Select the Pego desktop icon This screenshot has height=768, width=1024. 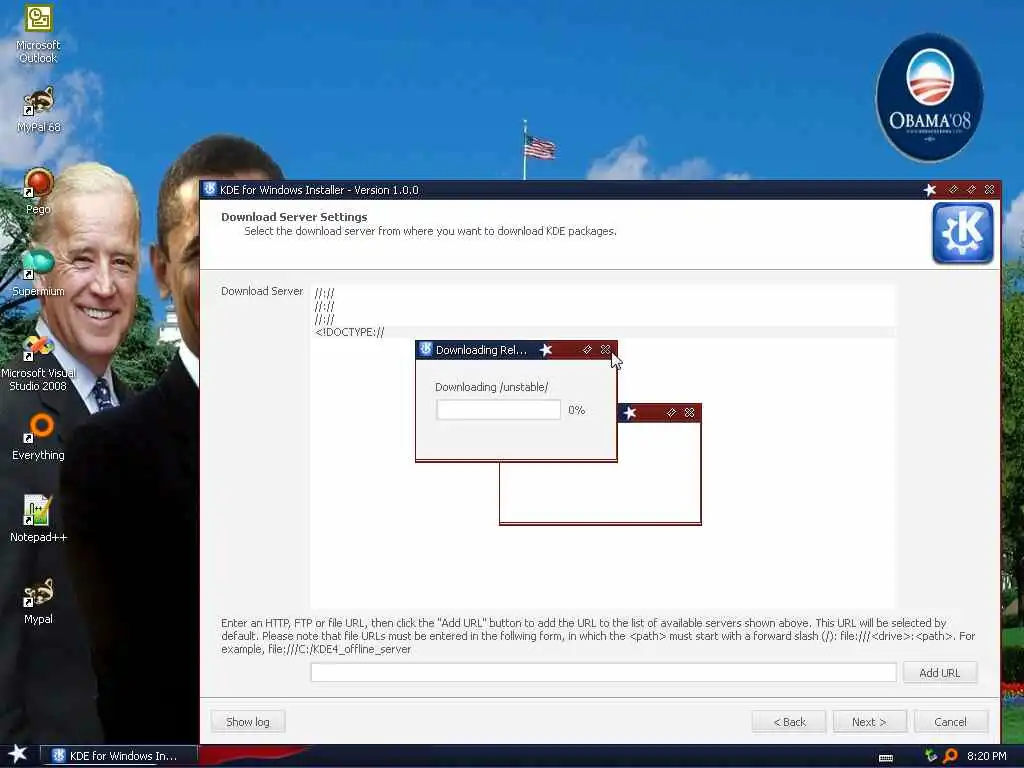click(x=38, y=191)
